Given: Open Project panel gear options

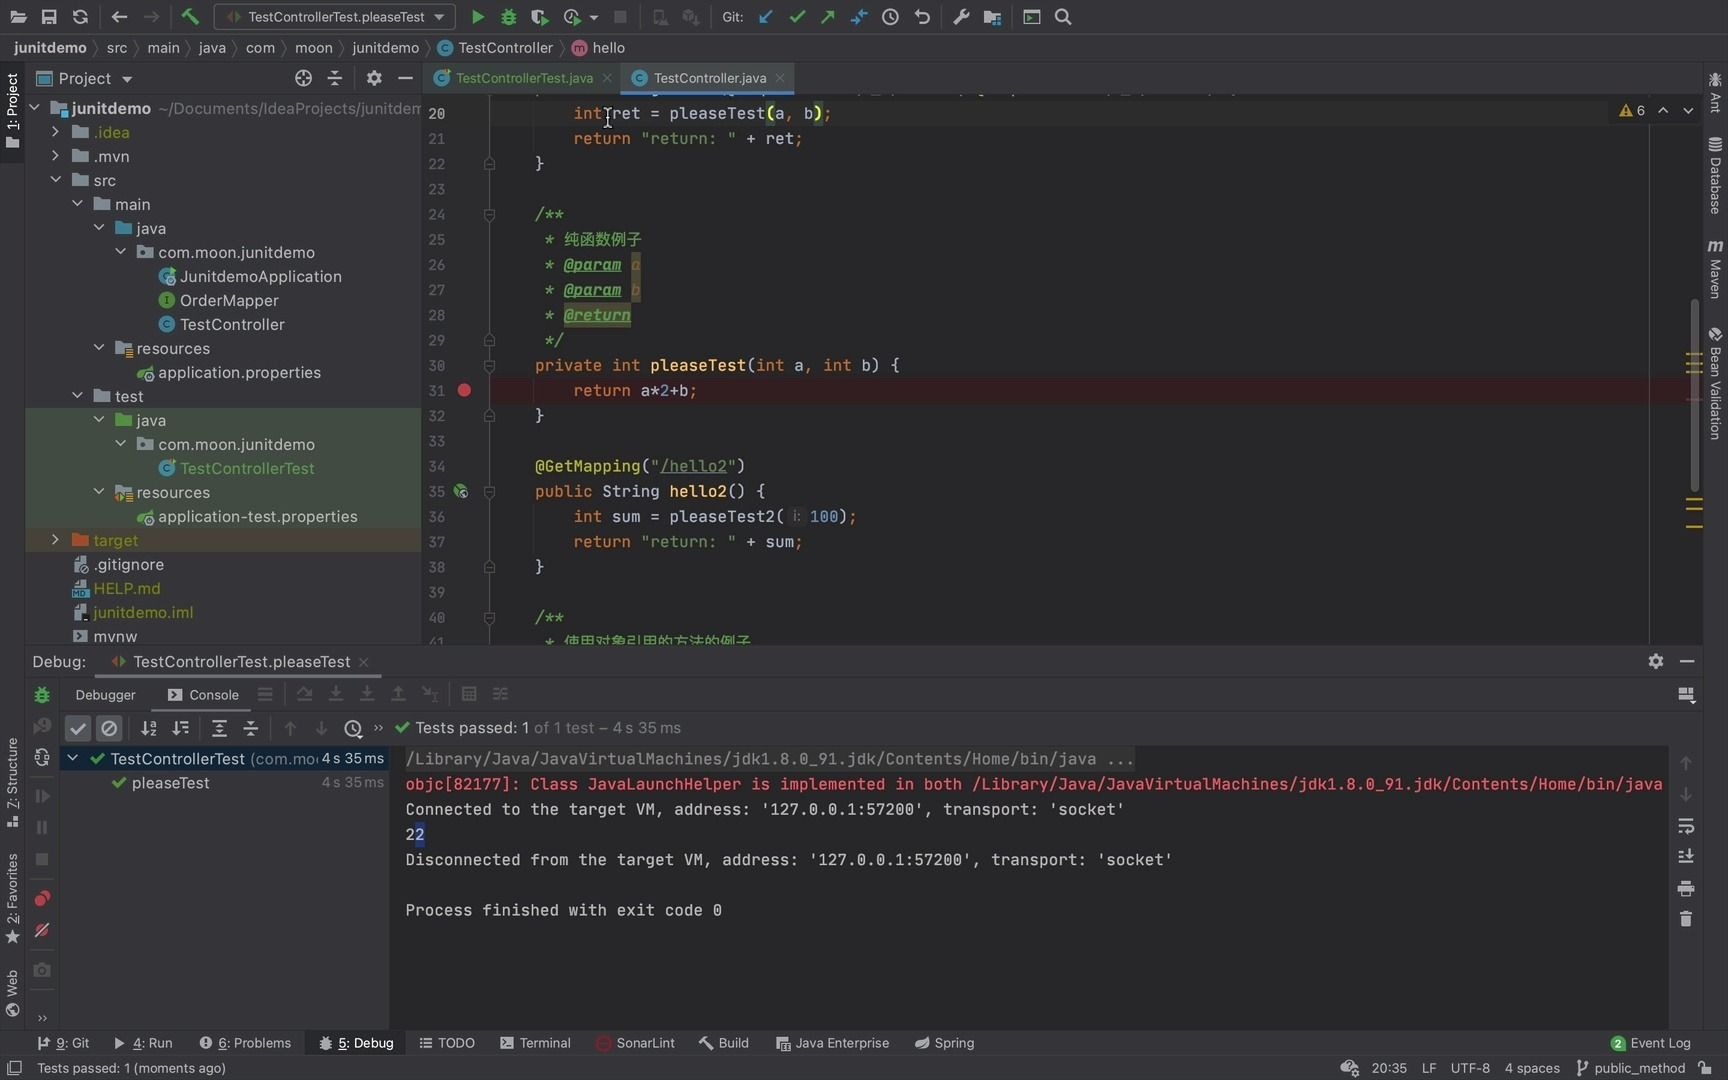Looking at the screenshot, I should click(374, 78).
